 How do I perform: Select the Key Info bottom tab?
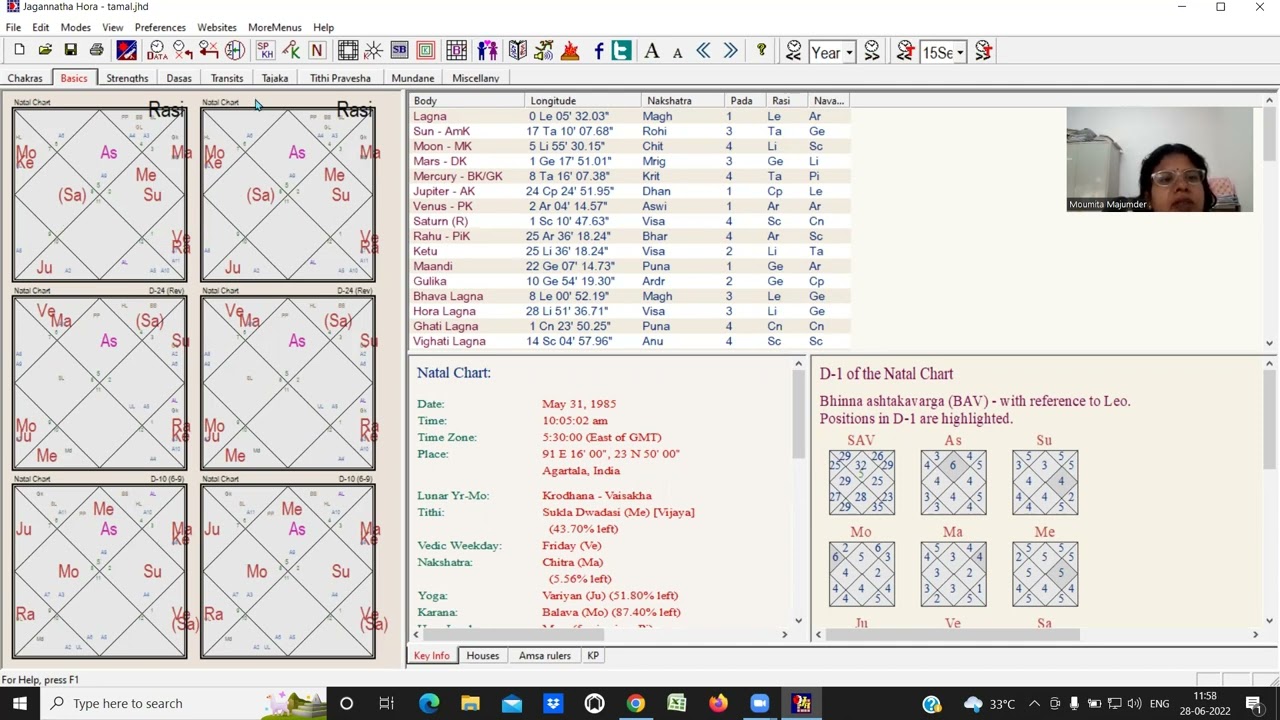(432, 656)
